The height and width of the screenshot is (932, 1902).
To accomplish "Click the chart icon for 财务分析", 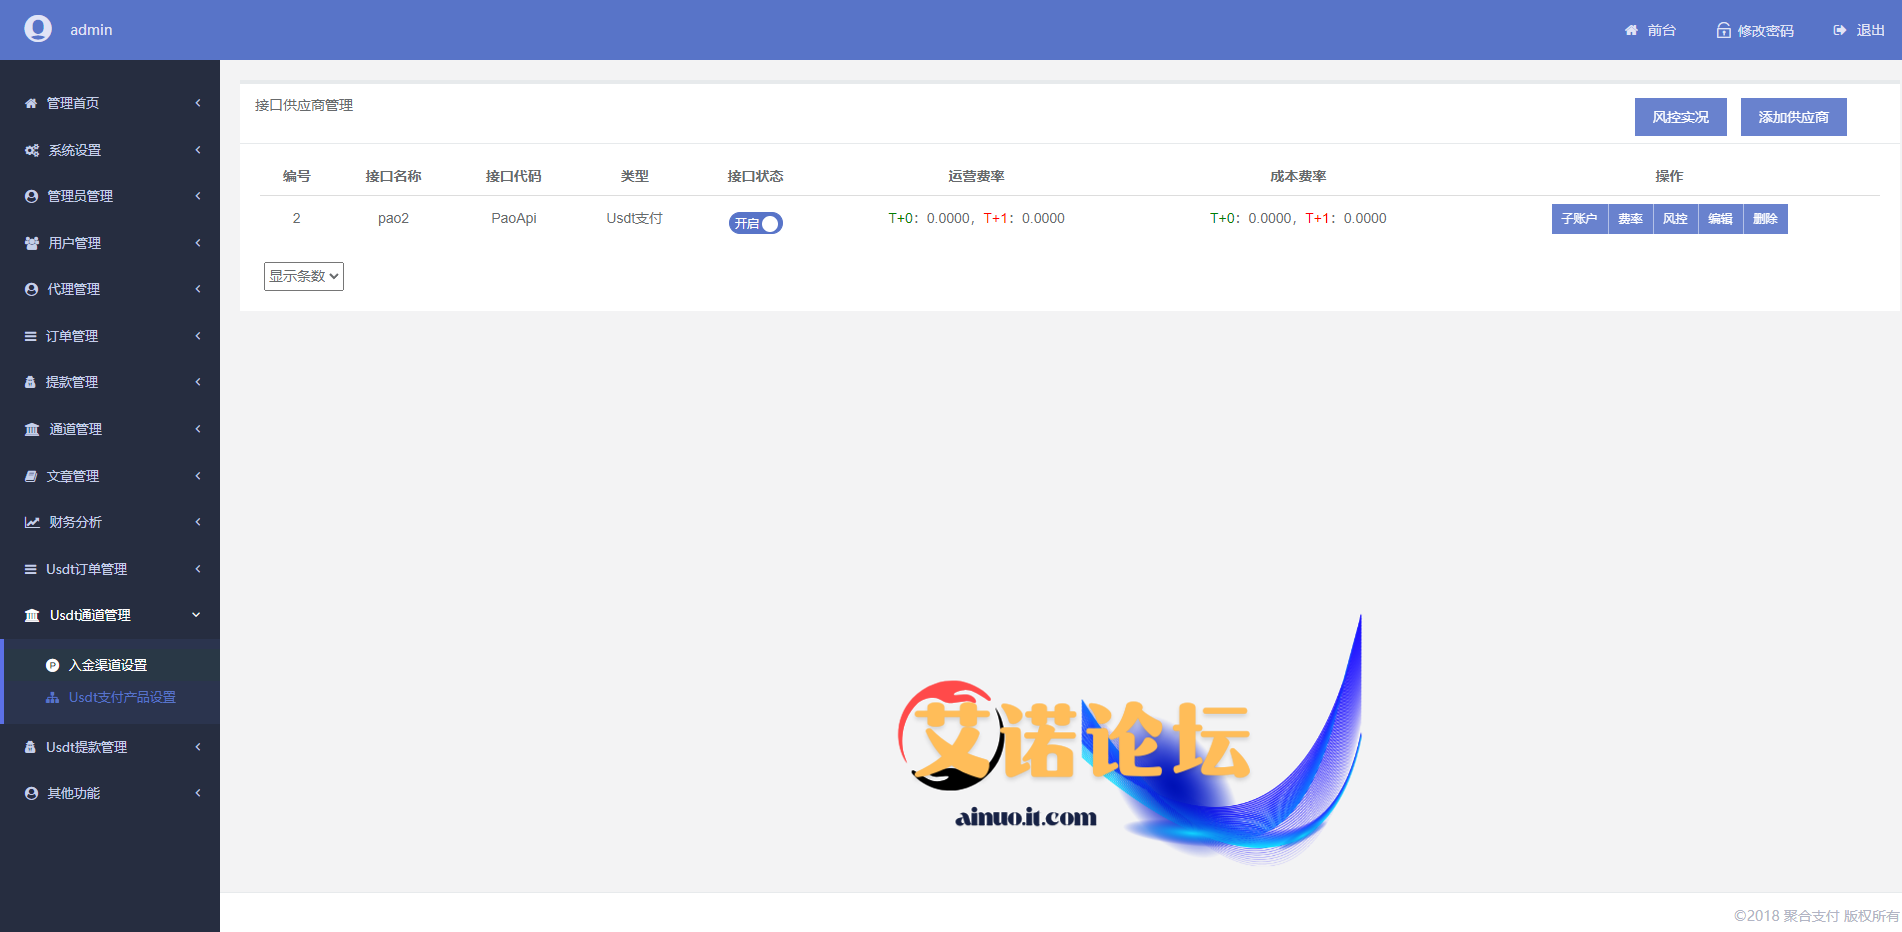I will [x=32, y=522].
